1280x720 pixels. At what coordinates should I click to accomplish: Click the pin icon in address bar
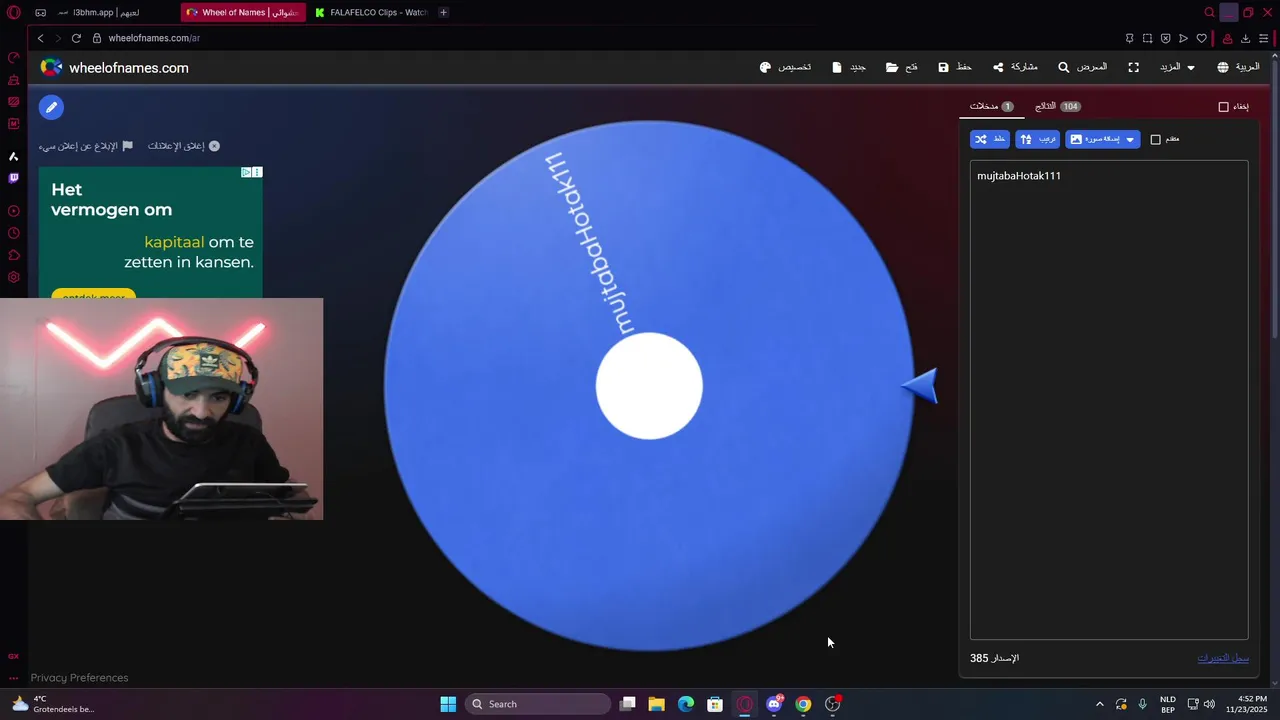tap(1129, 38)
